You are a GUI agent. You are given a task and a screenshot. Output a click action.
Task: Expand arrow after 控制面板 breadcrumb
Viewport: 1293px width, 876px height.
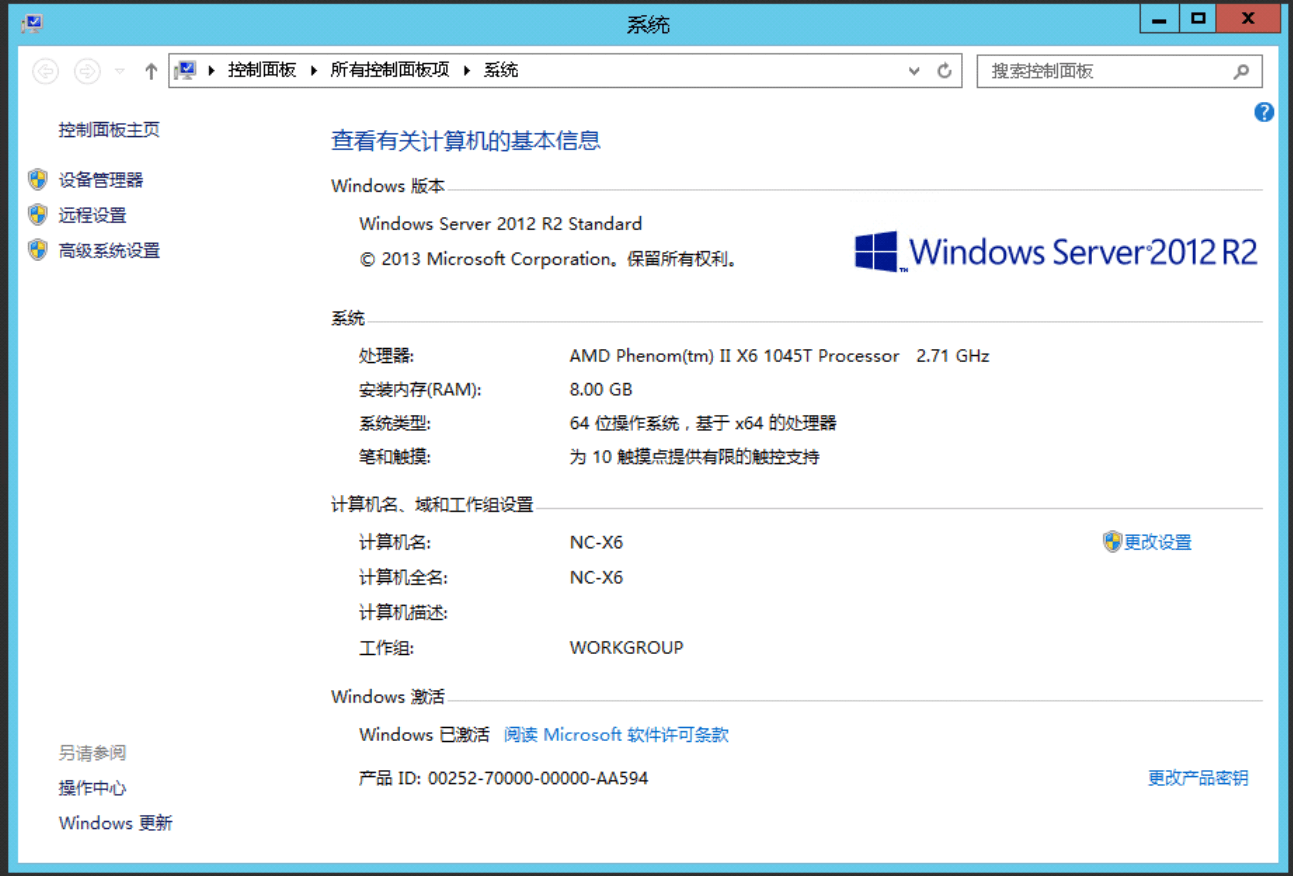tap(314, 70)
